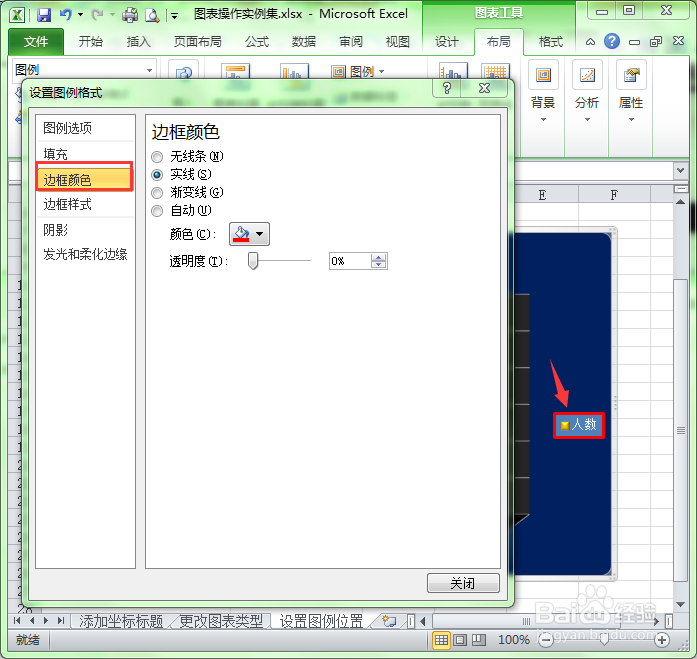Close the 设置图例格式 dialog with X
This screenshot has height=659, width=697.
pos(485,88)
